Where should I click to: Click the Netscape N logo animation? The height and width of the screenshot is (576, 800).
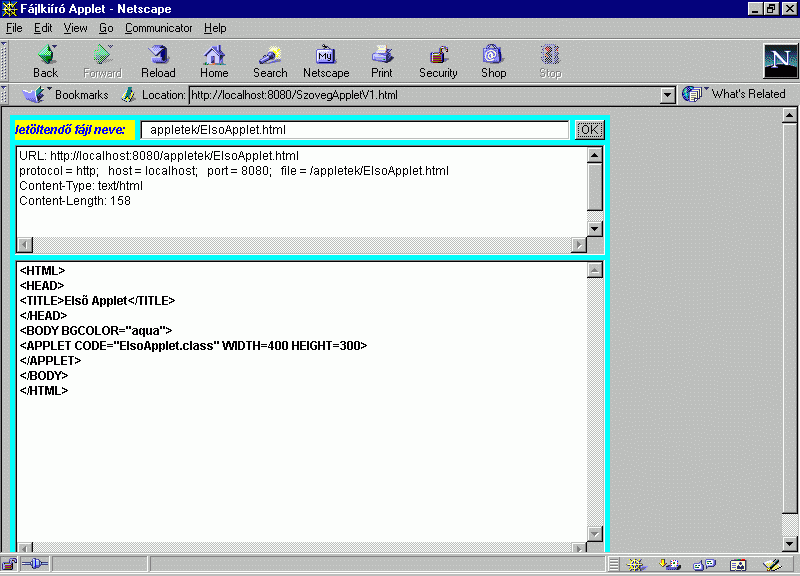coord(780,61)
